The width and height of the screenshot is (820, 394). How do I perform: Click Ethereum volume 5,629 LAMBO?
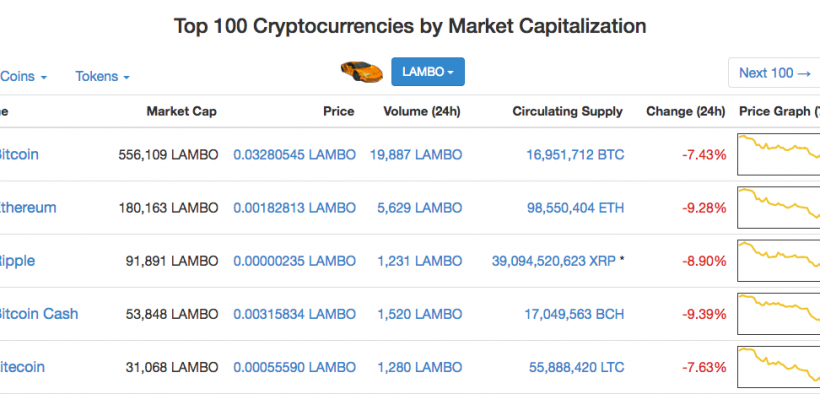(419, 208)
